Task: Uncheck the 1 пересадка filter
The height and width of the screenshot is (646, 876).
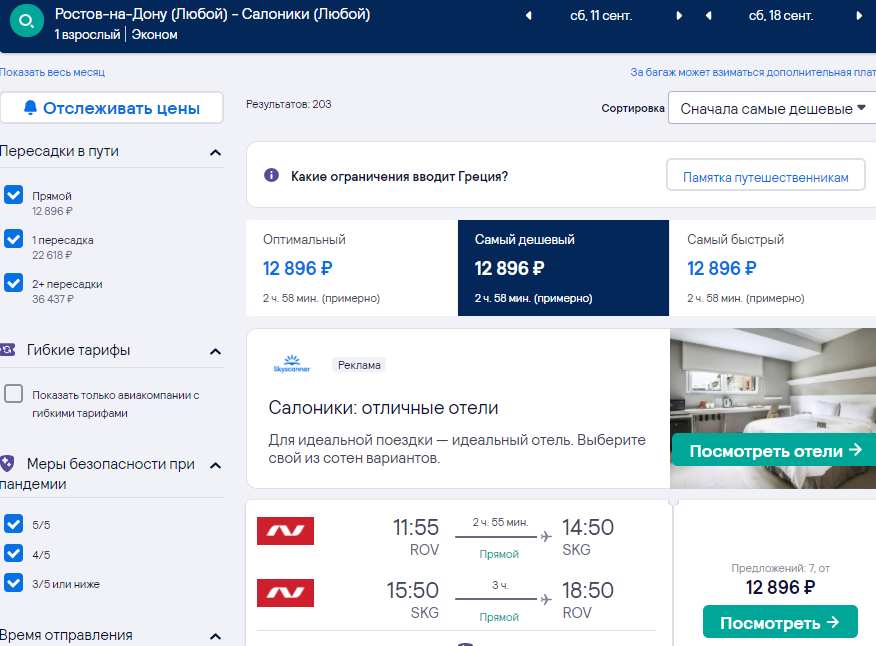Action: 13,238
